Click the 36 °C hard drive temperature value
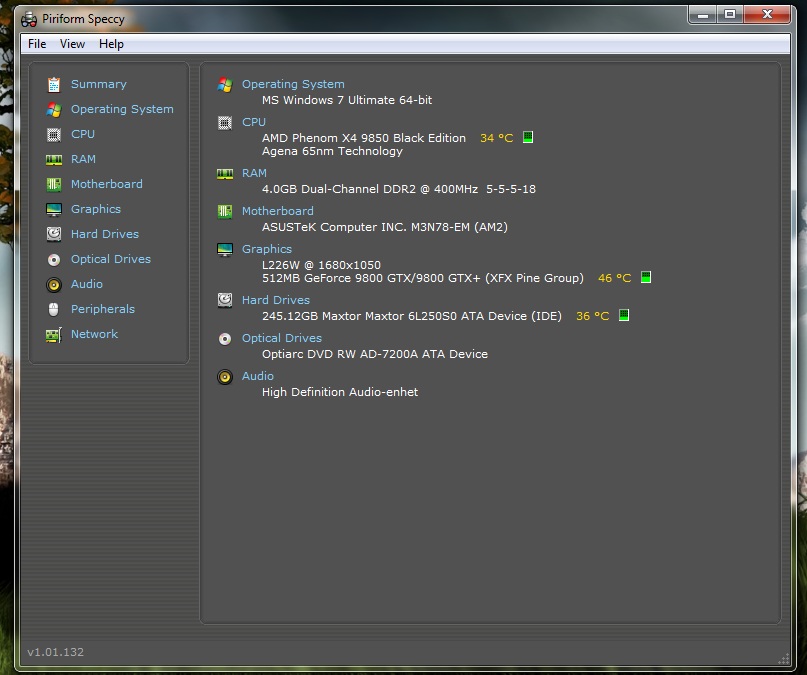 pos(592,316)
